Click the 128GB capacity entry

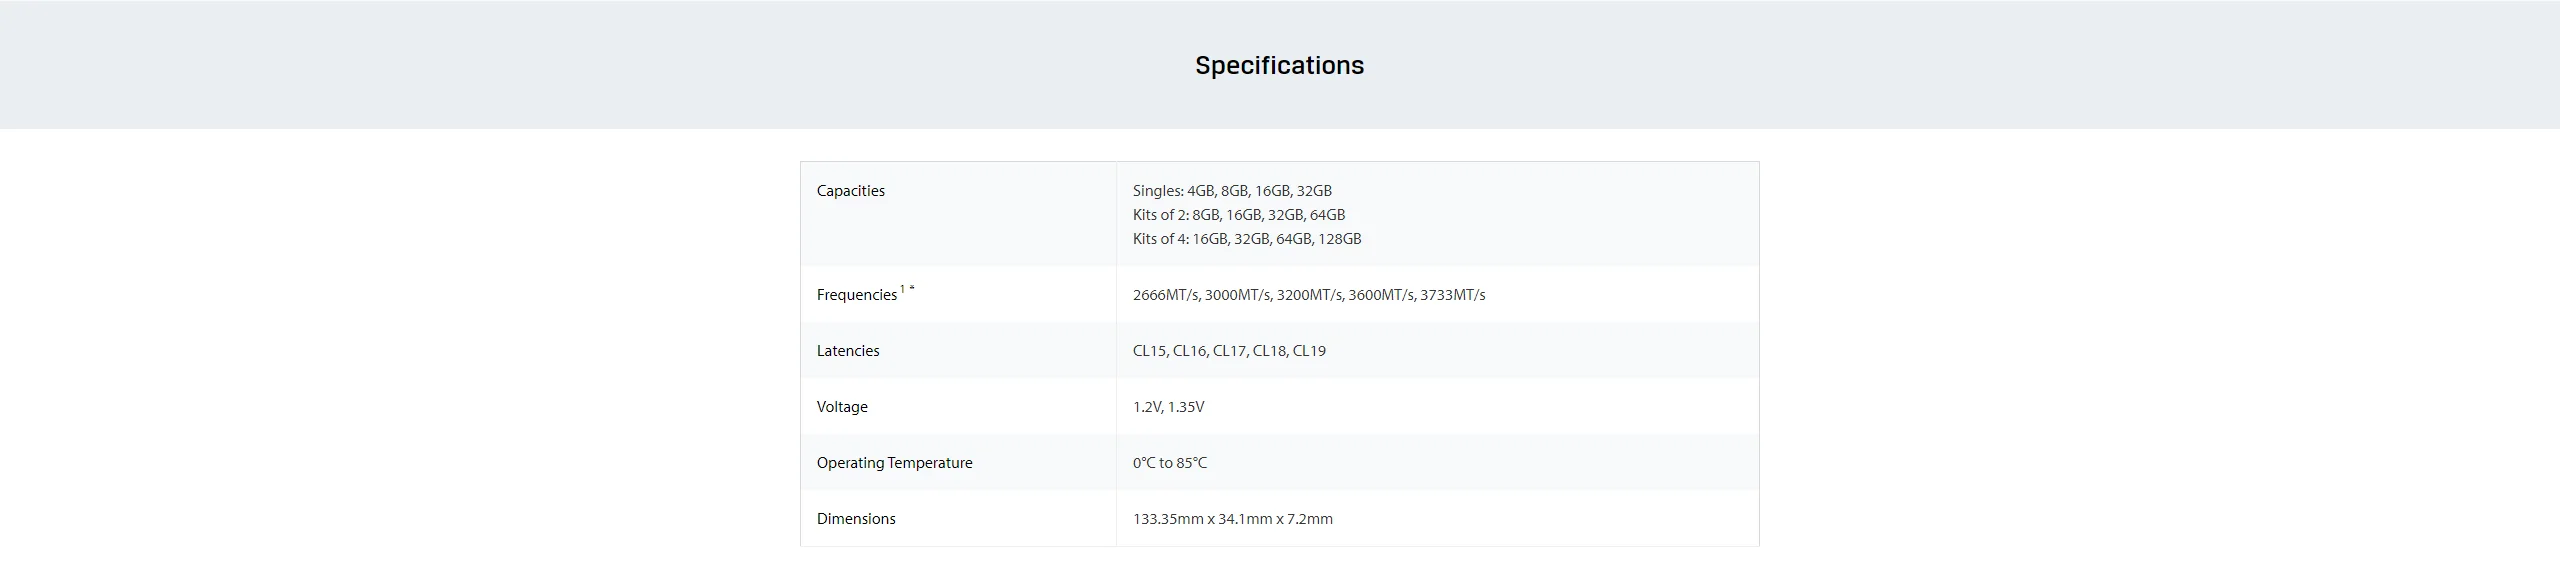(x=1339, y=239)
